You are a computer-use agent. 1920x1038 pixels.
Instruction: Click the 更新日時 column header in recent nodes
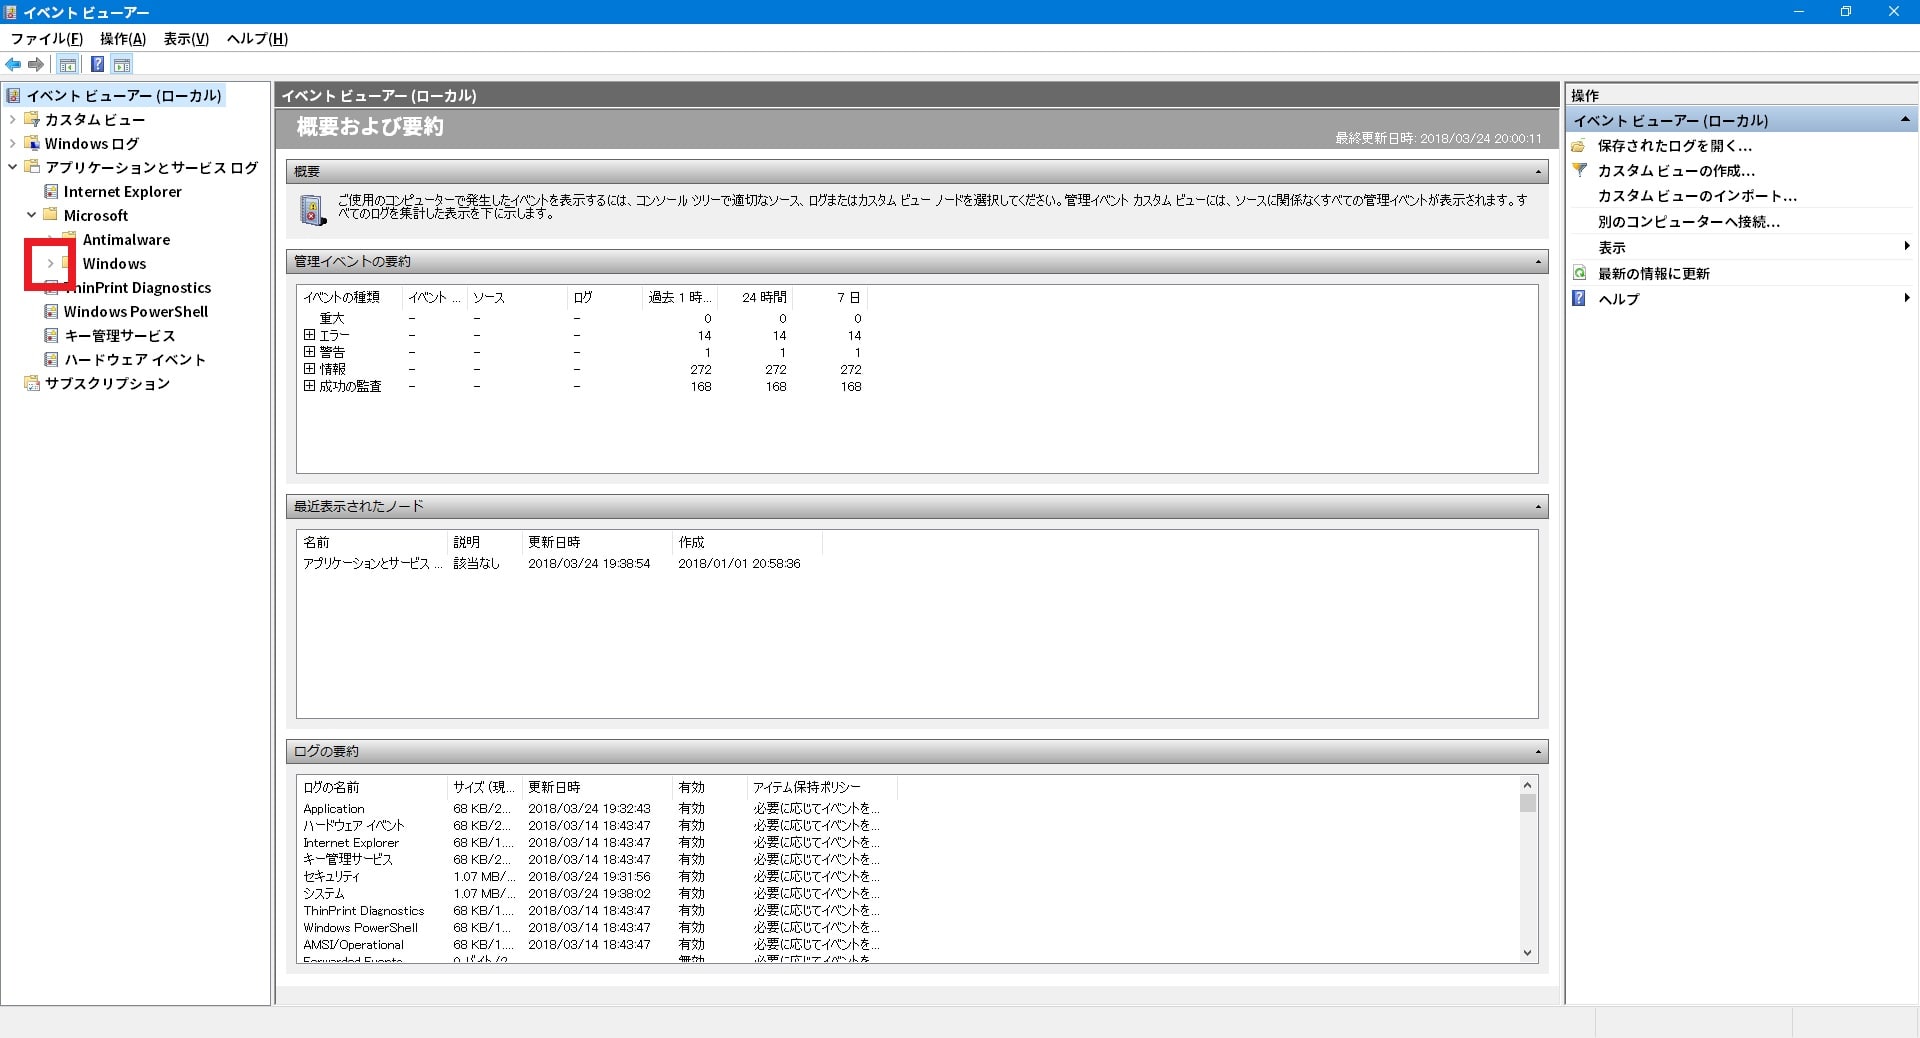[597, 542]
